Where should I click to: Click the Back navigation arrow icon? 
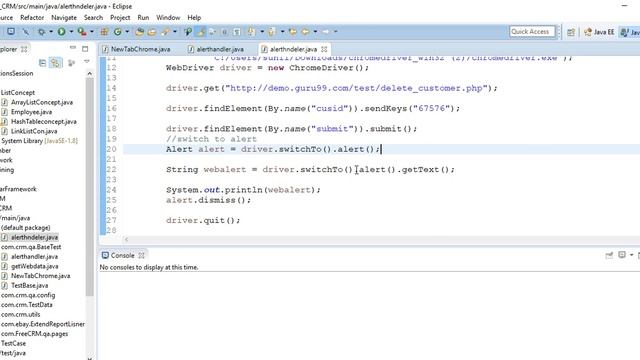[x=305, y=31]
